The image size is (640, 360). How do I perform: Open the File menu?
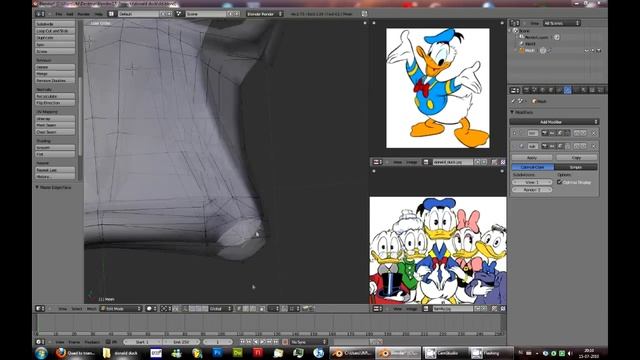pos(59,14)
